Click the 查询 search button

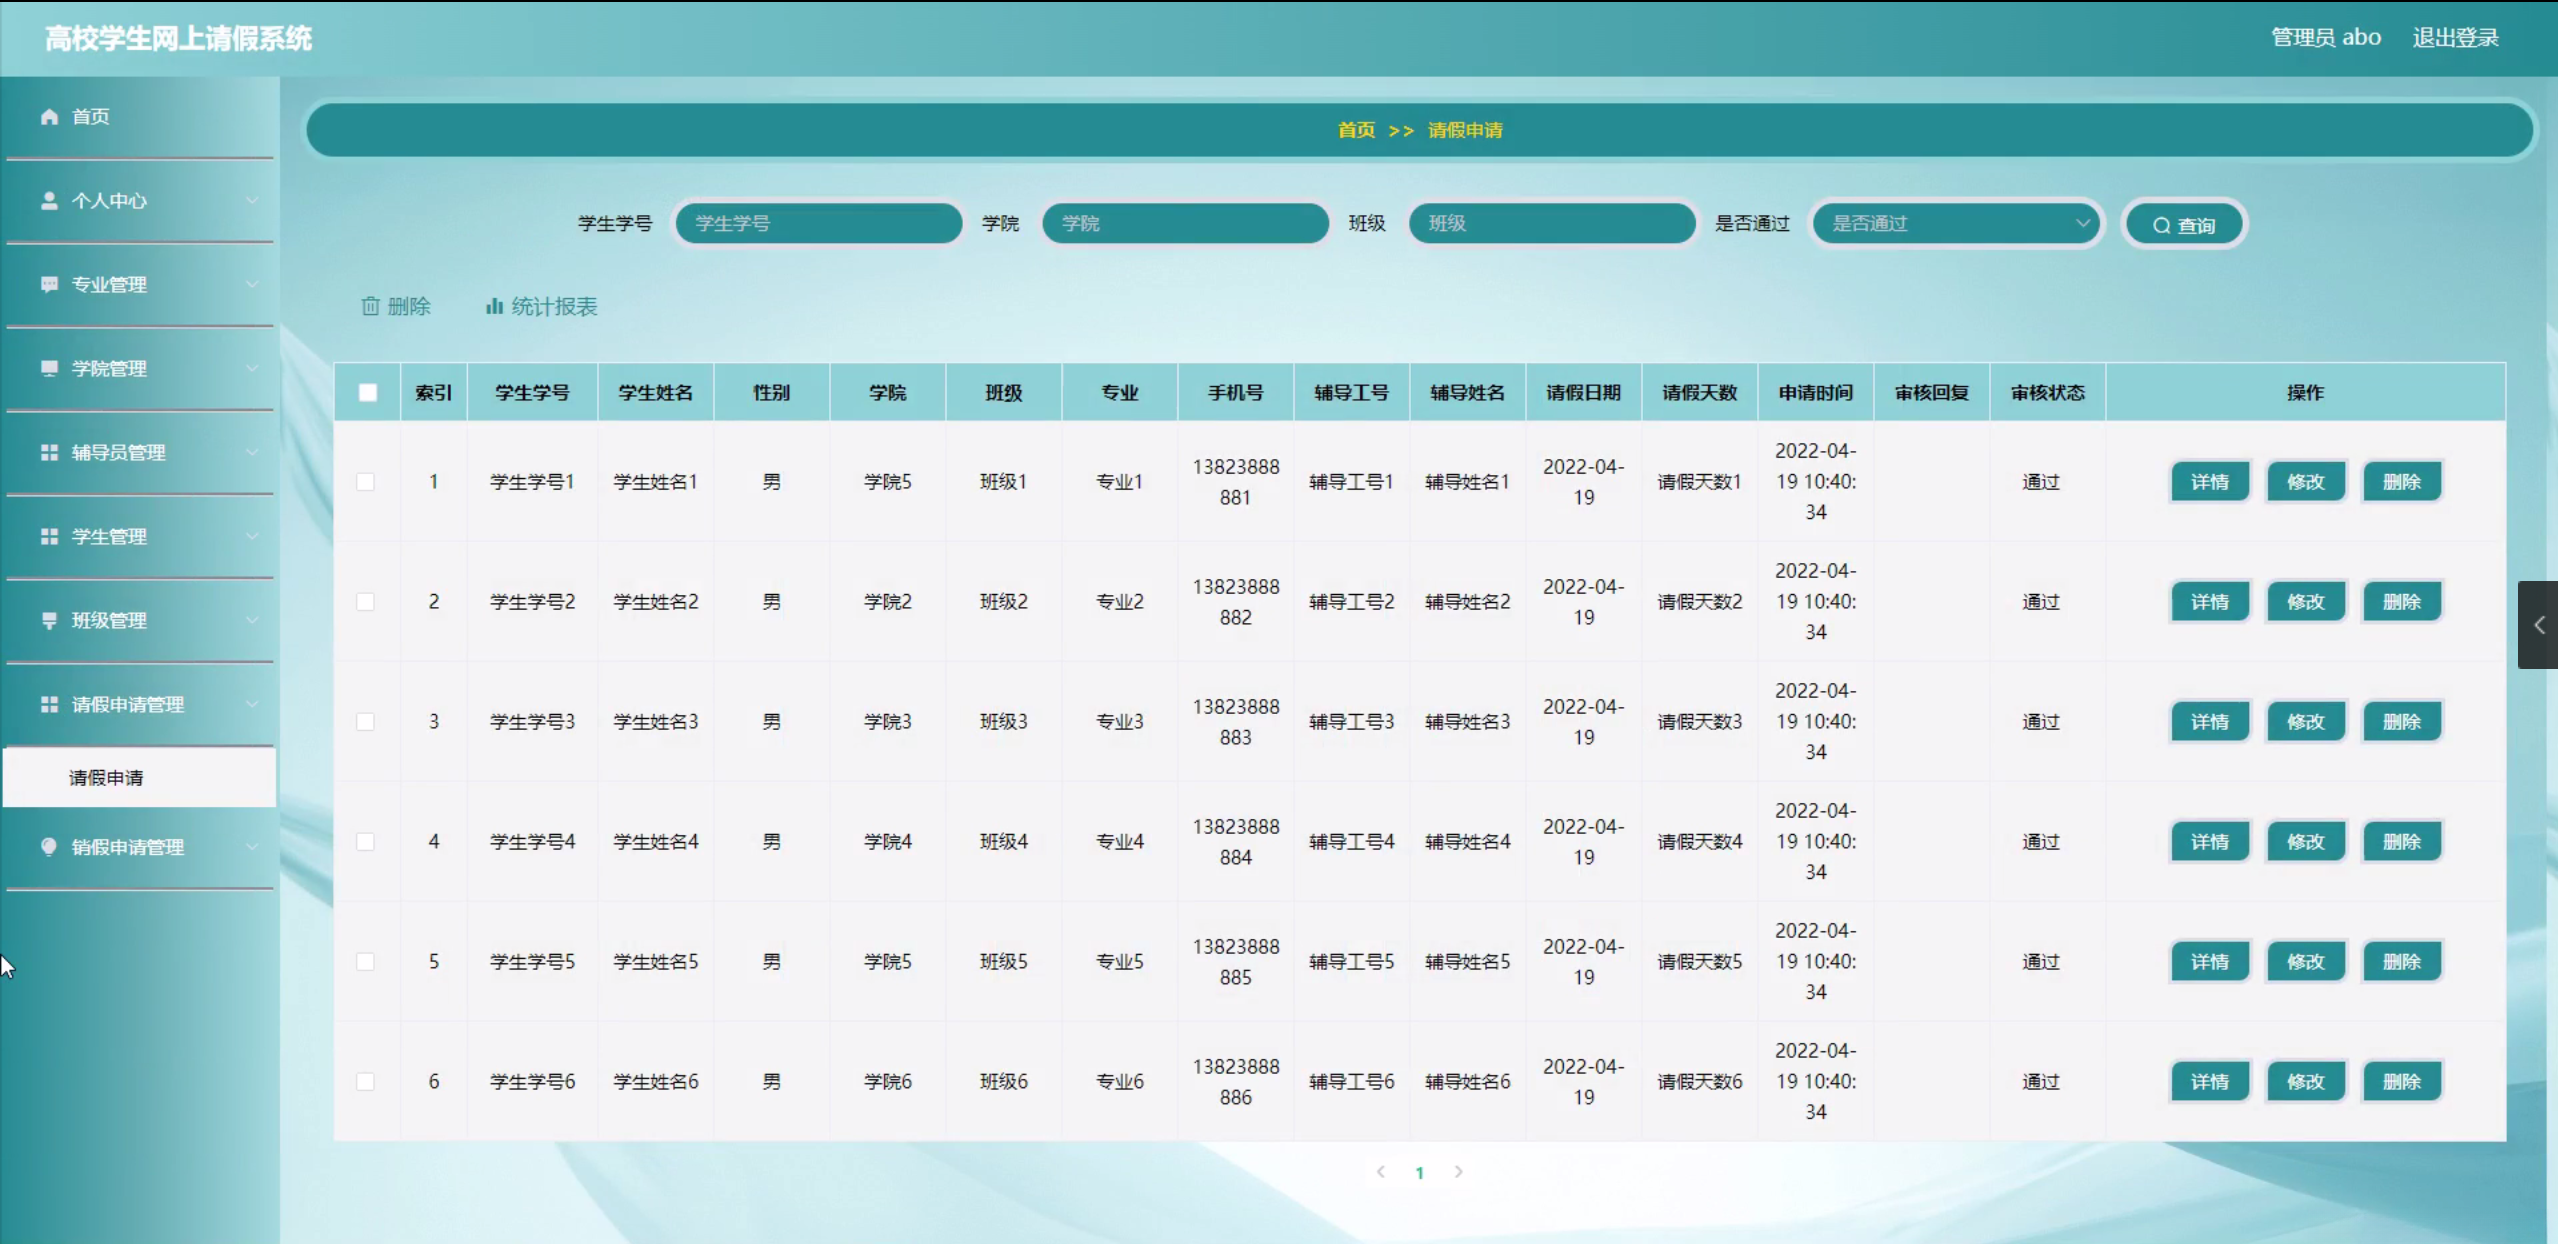[2184, 225]
